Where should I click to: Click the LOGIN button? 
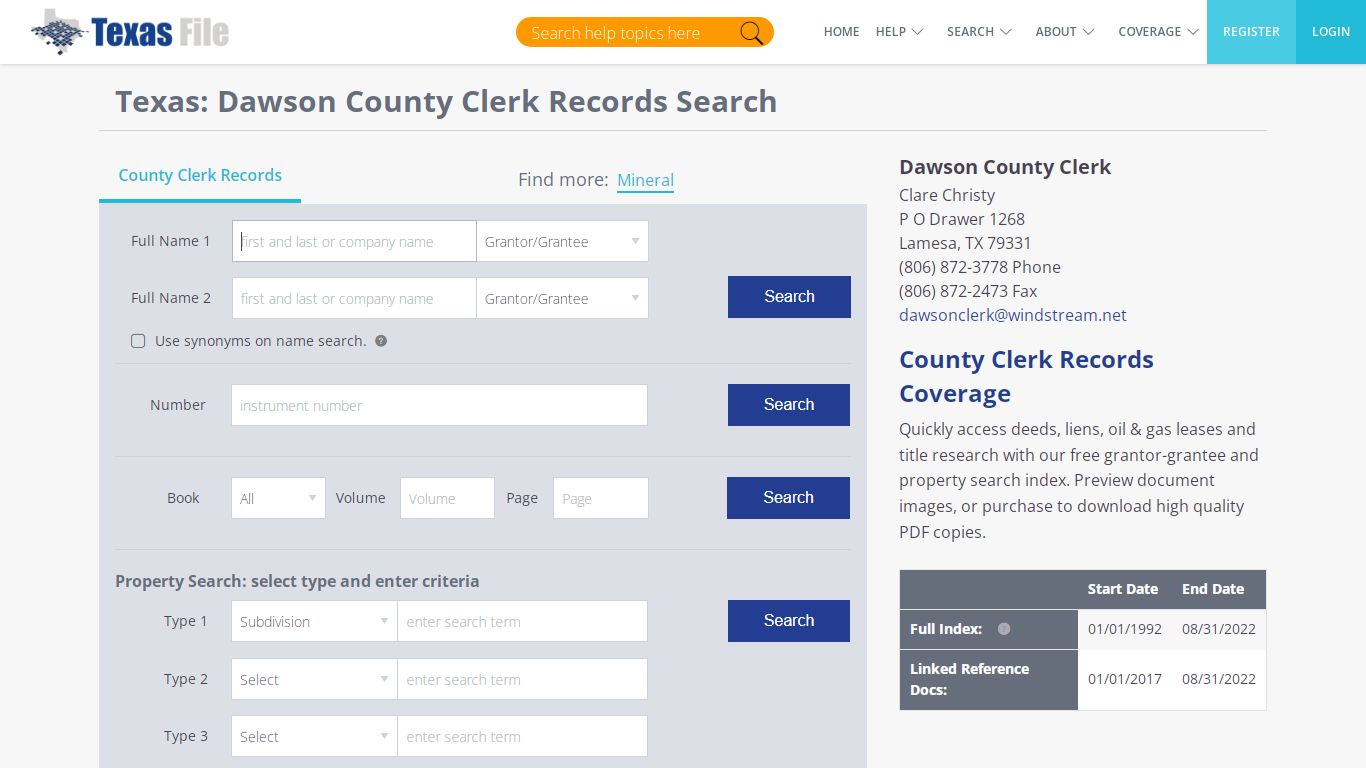pyautogui.click(x=1331, y=32)
